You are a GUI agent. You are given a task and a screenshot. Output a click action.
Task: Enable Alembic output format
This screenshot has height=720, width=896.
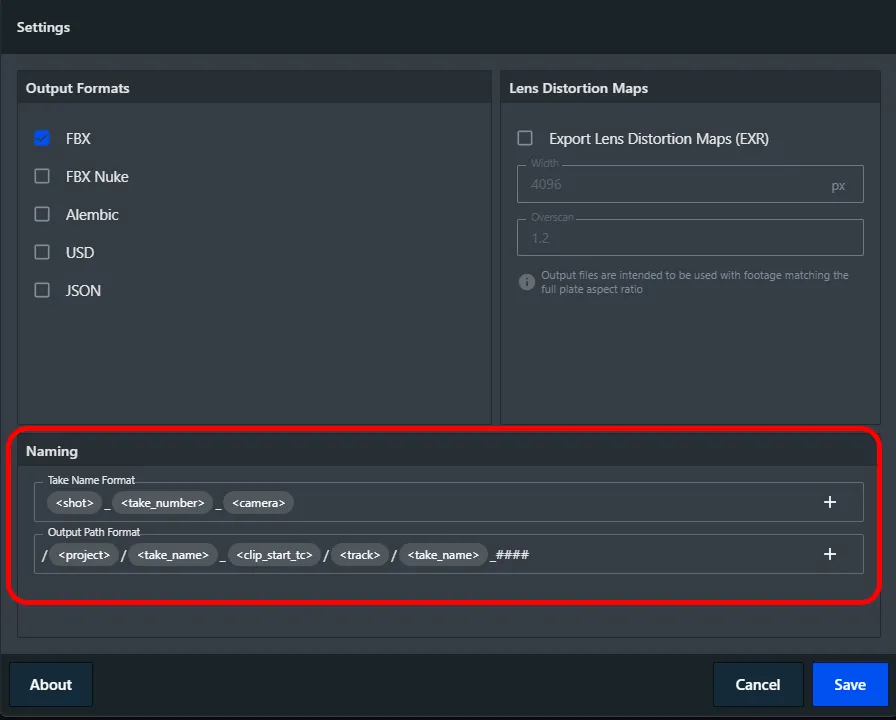pos(42,214)
